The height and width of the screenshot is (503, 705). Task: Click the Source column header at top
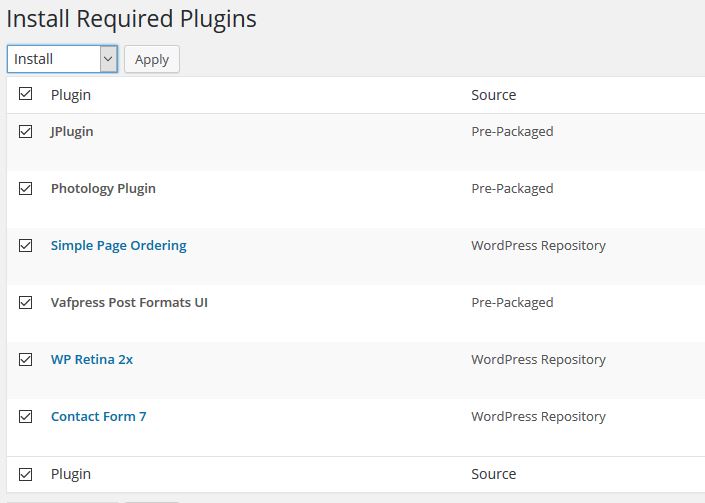493,95
